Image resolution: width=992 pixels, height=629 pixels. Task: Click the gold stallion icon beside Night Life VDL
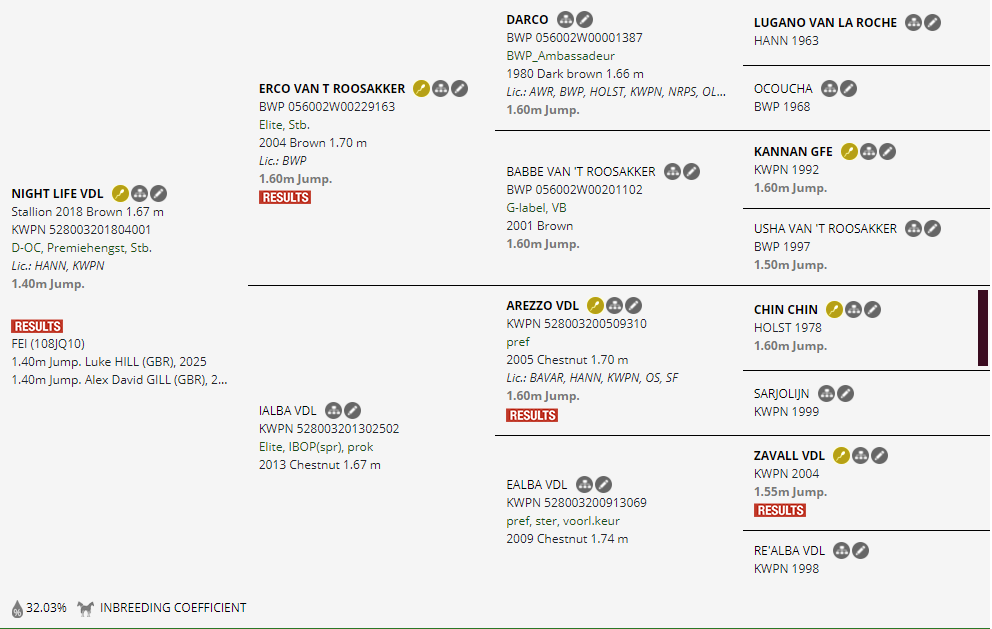(120, 193)
